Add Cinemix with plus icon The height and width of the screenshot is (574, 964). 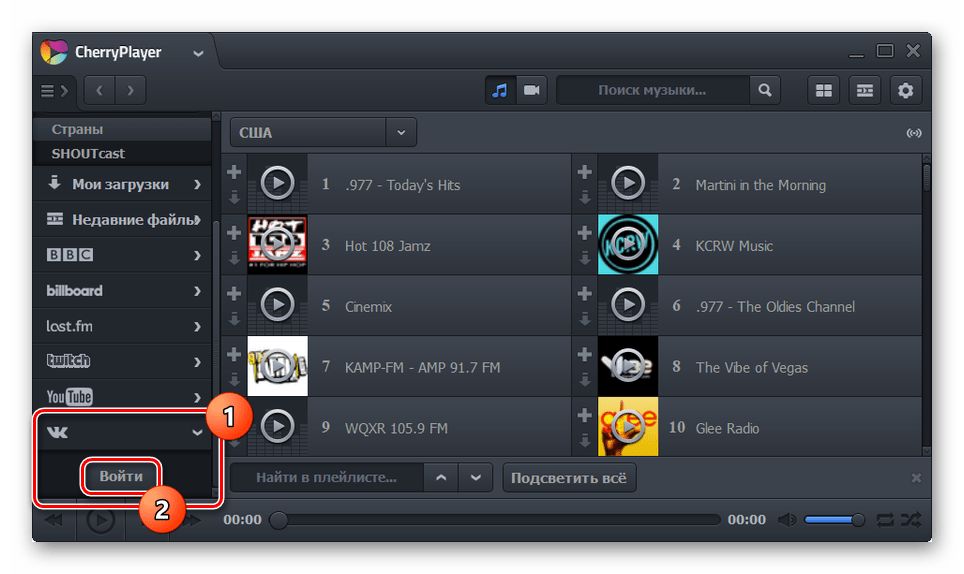(x=234, y=294)
